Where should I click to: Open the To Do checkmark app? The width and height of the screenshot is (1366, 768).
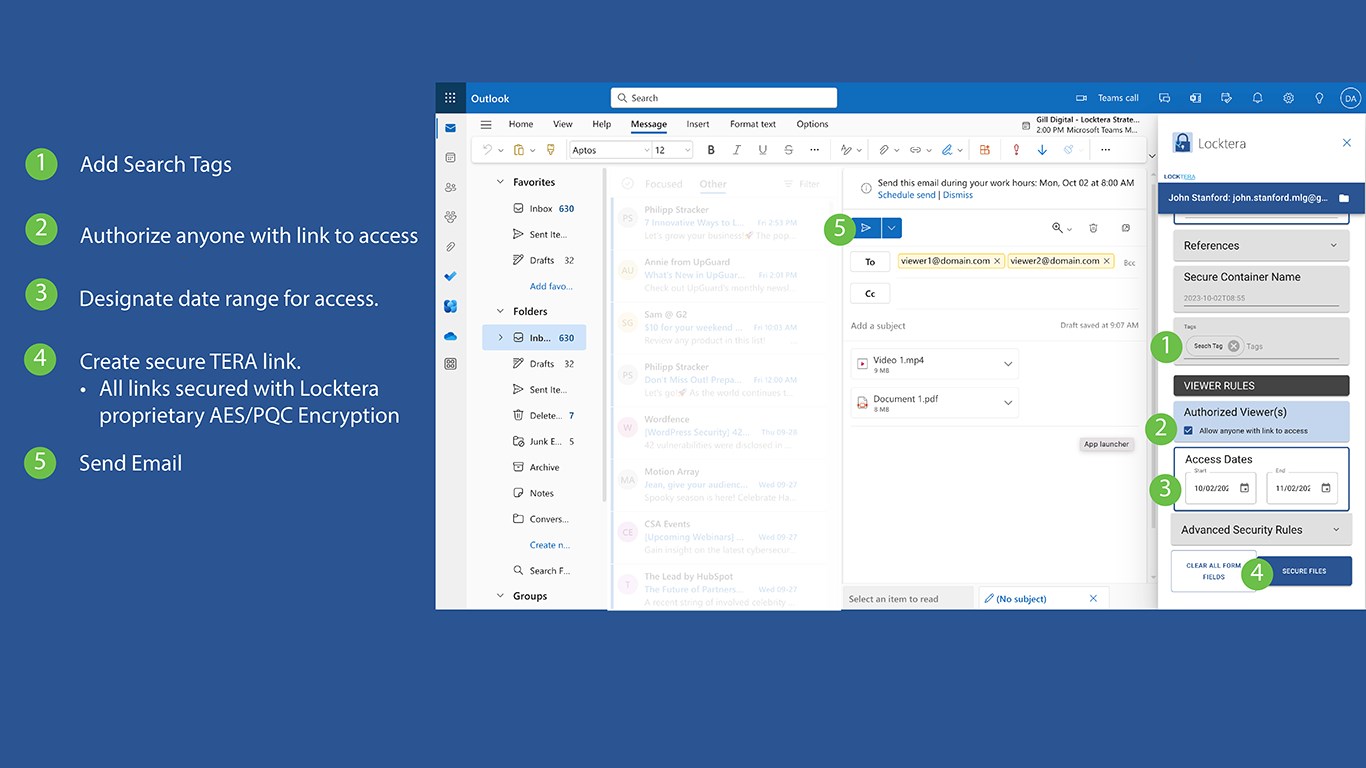[x=451, y=276]
